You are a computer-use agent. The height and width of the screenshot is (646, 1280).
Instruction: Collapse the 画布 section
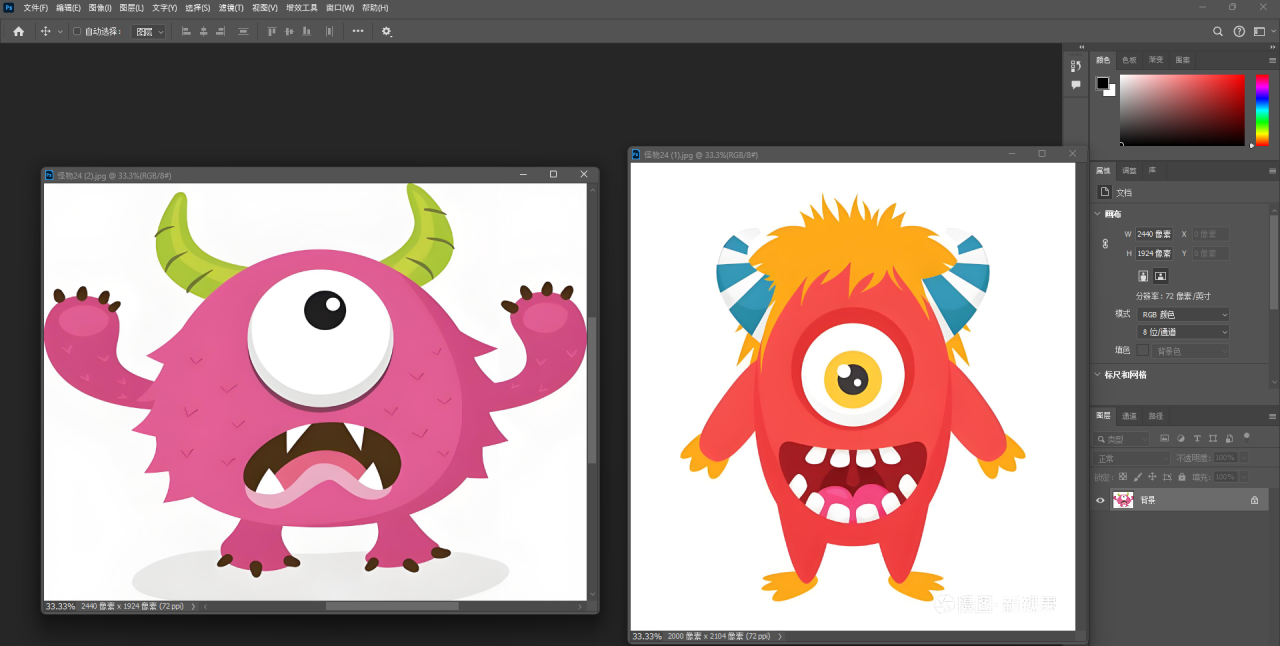click(1097, 214)
